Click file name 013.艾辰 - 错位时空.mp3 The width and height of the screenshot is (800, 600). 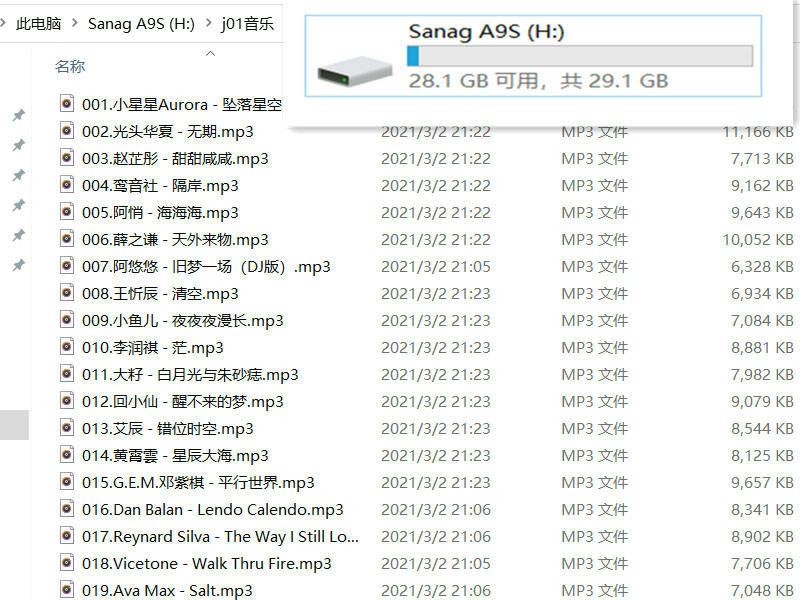pyautogui.click(x=168, y=429)
